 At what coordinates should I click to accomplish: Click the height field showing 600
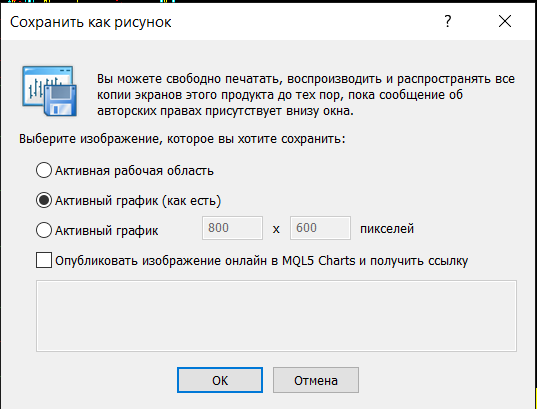pyautogui.click(x=320, y=228)
